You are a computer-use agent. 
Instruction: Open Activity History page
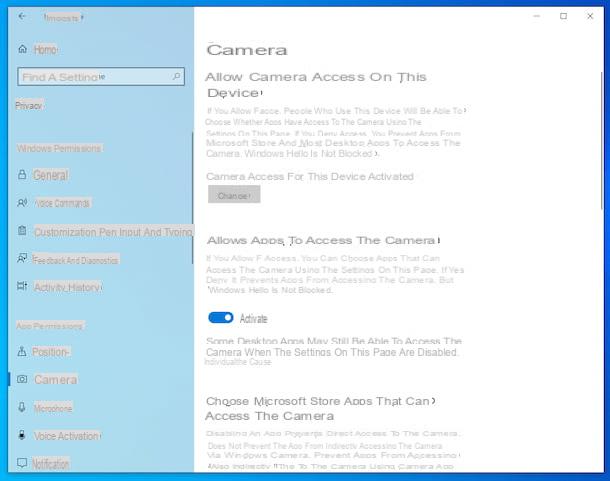click(68, 288)
